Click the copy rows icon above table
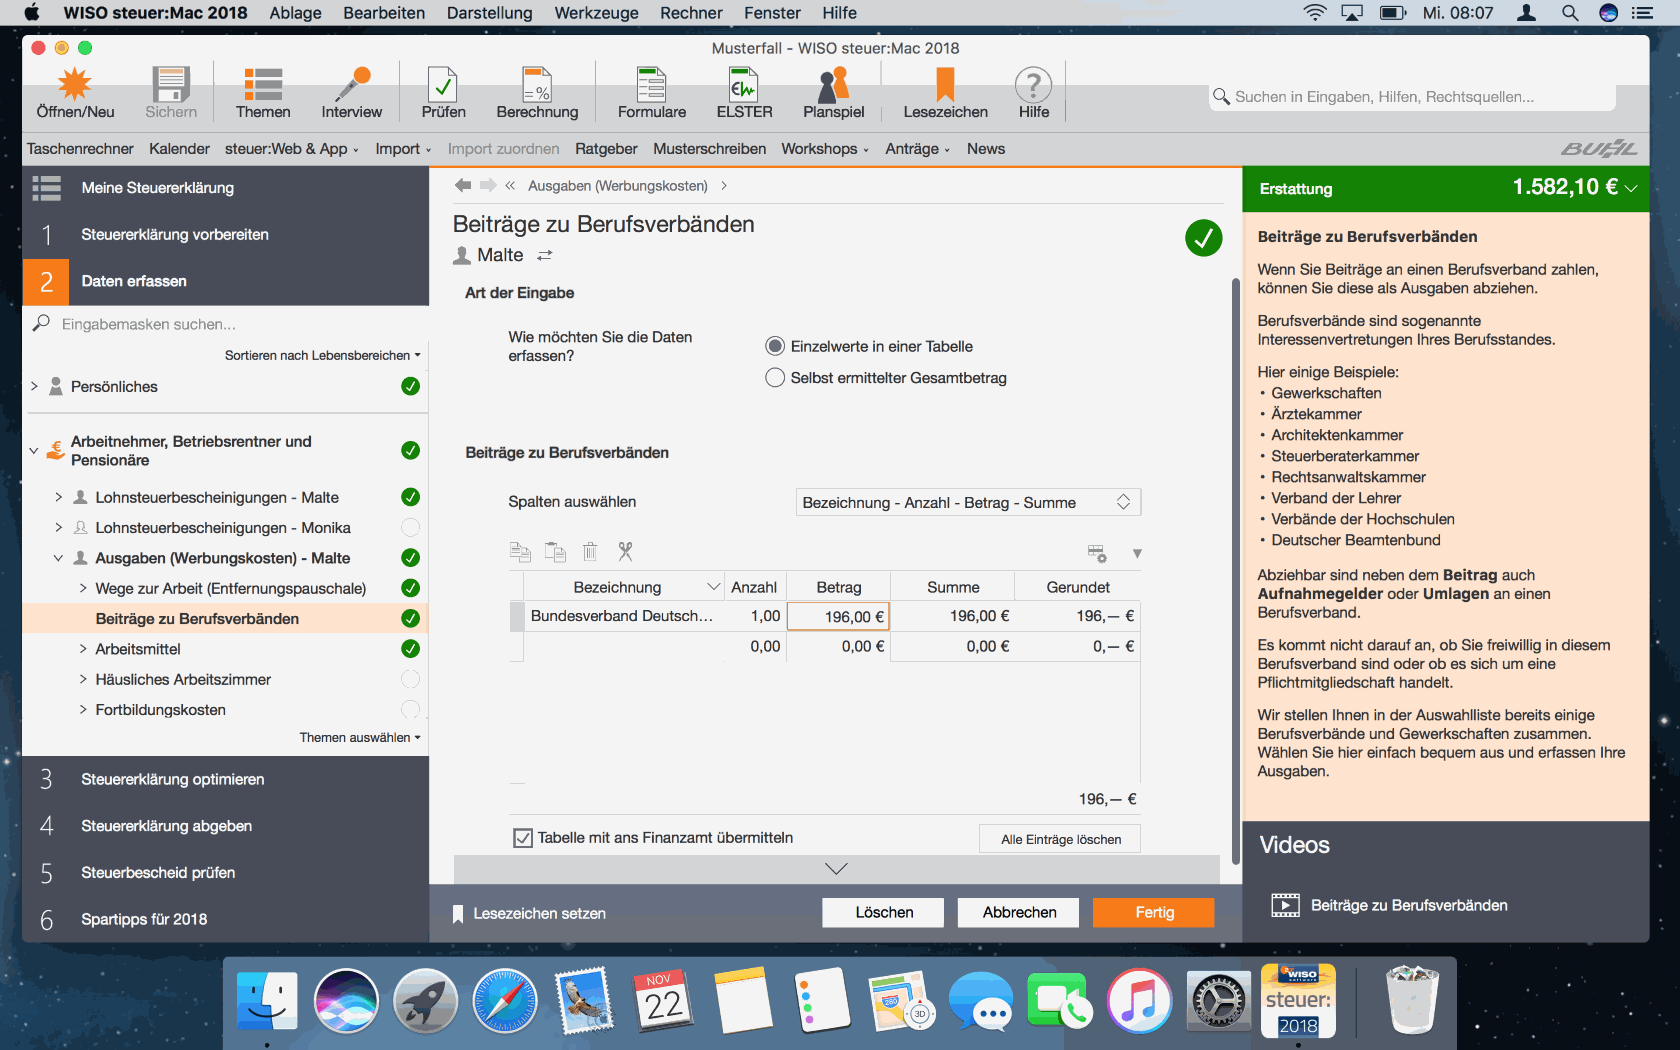Image resolution: width=1680 pixels, height=1050 pixels. coord(520,552)
